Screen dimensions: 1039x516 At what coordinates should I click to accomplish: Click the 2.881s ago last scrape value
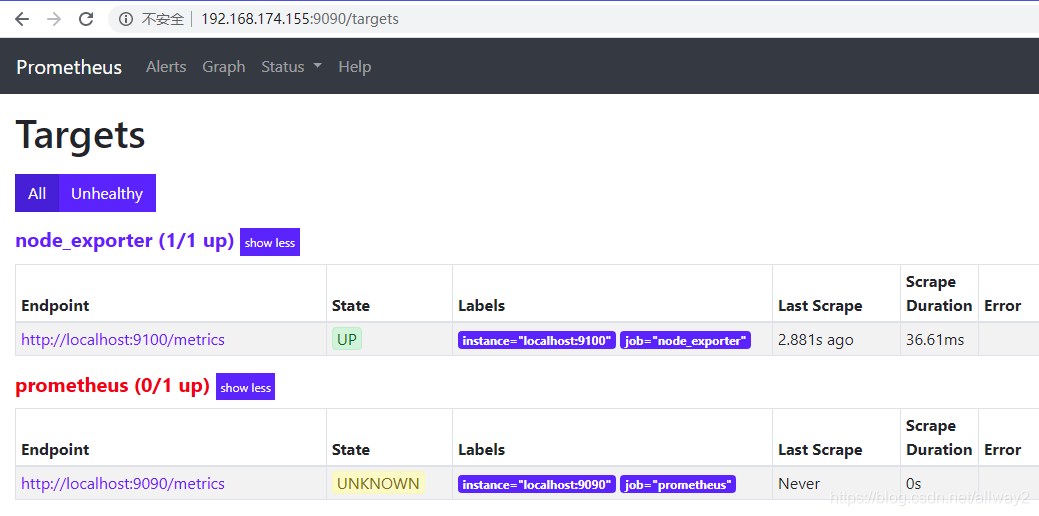816,340
